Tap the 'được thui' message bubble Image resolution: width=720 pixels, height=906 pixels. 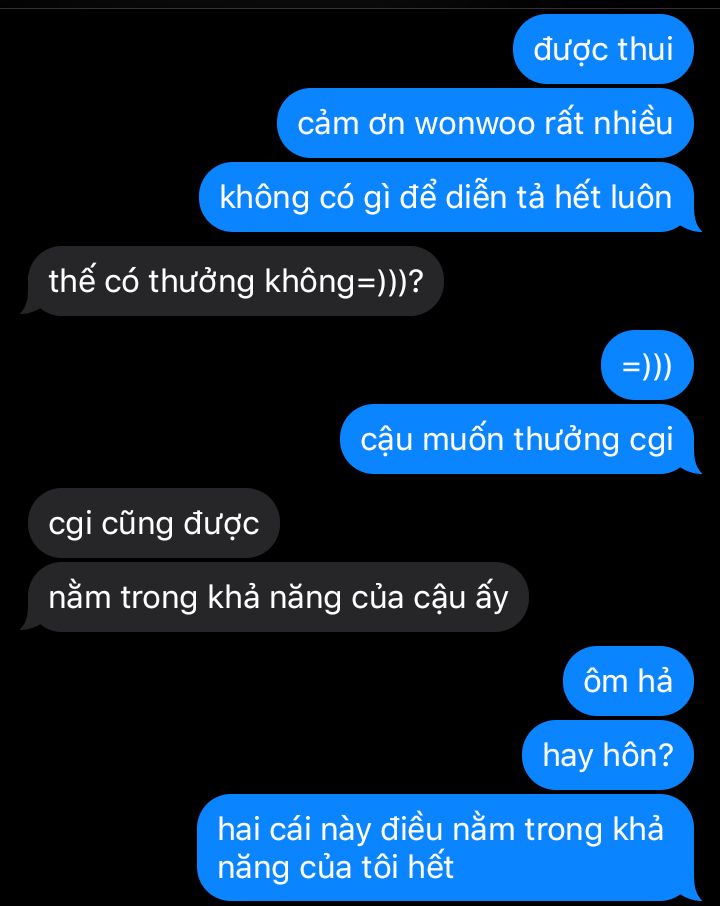603,49
